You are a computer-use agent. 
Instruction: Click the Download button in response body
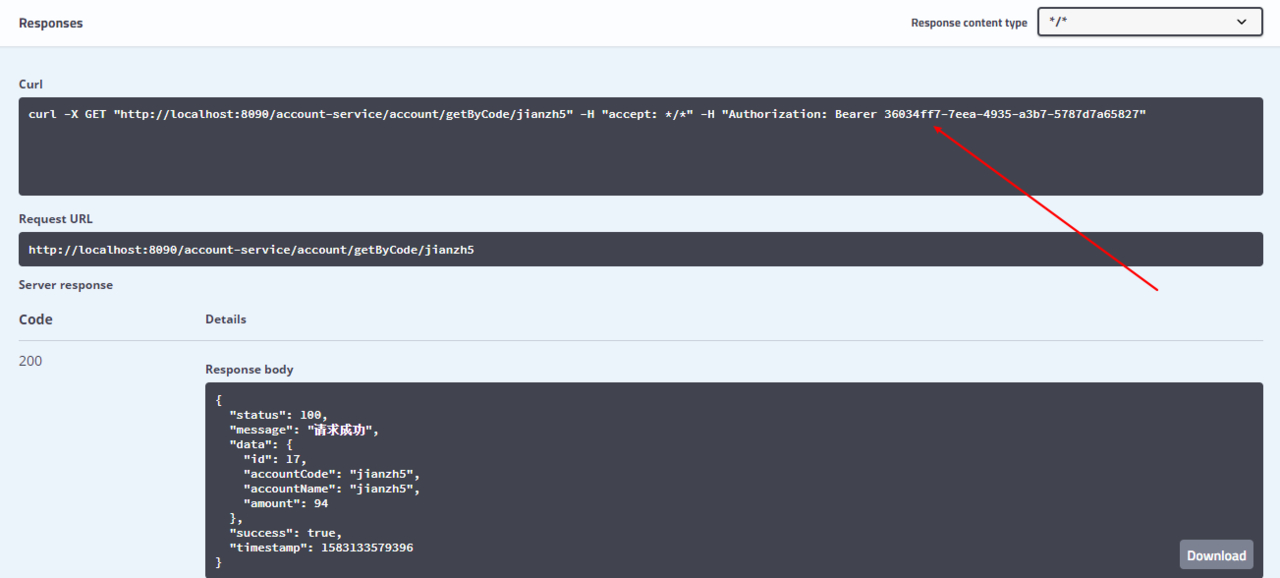[1216, 555]
